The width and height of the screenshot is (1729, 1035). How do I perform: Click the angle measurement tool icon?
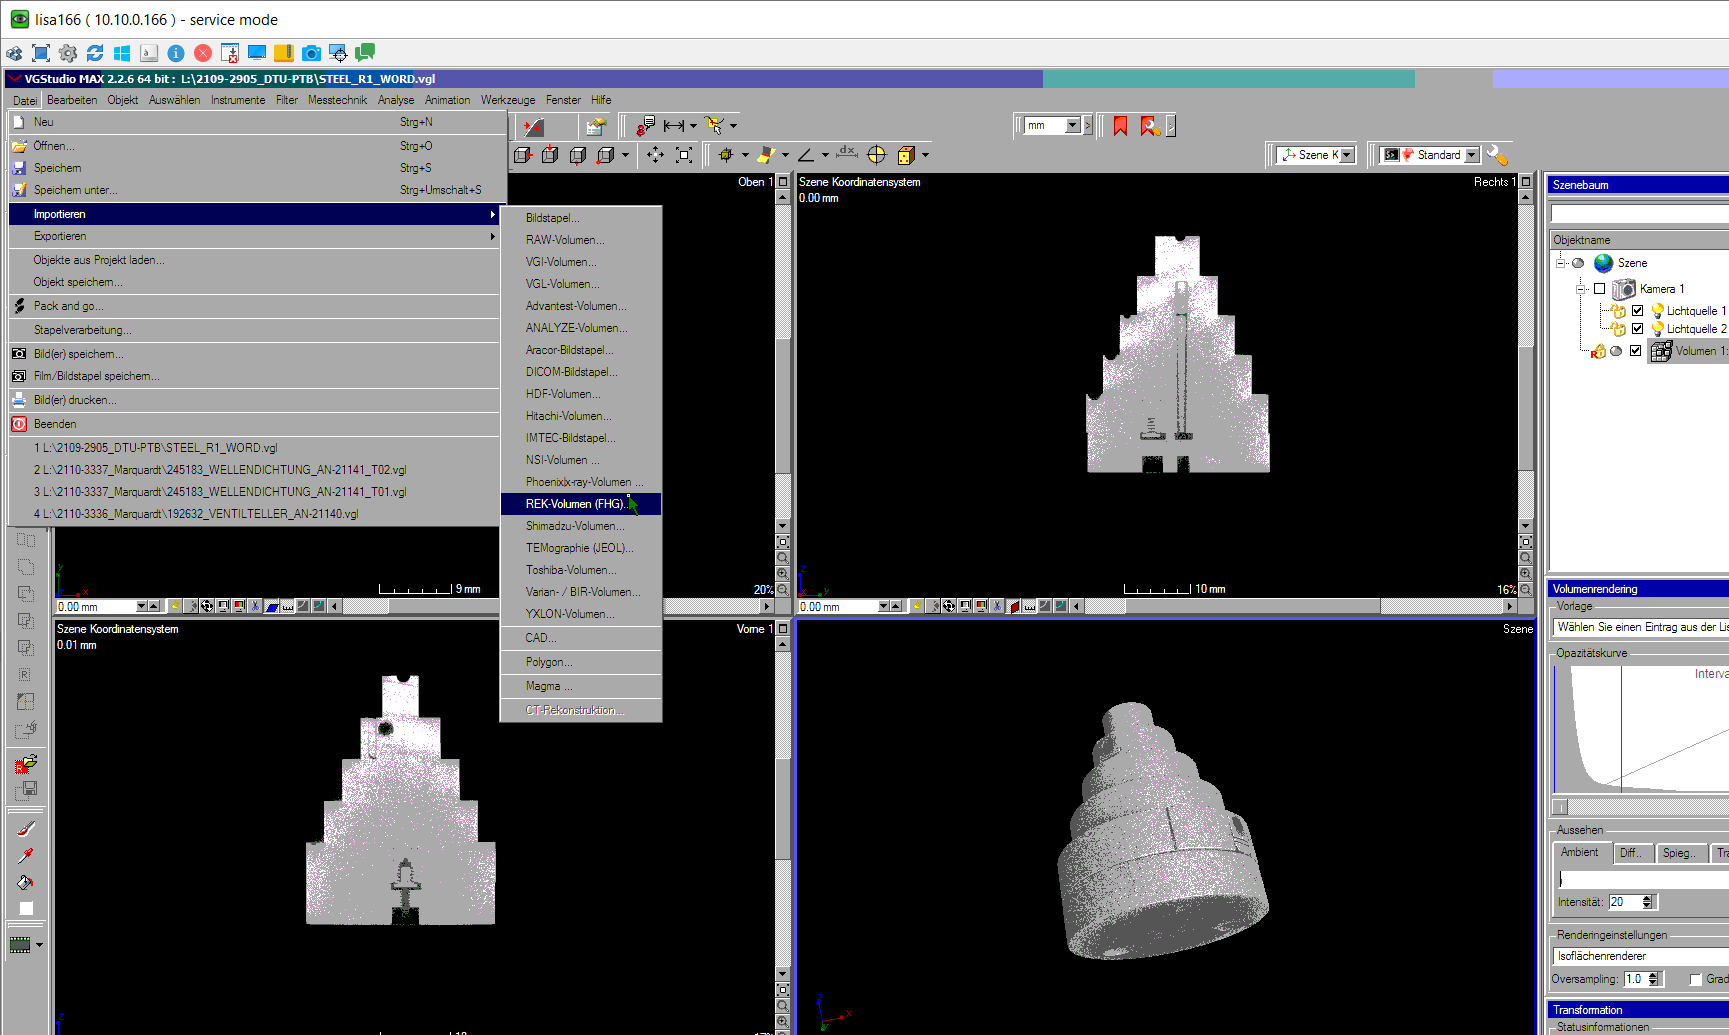coord(806,155)
